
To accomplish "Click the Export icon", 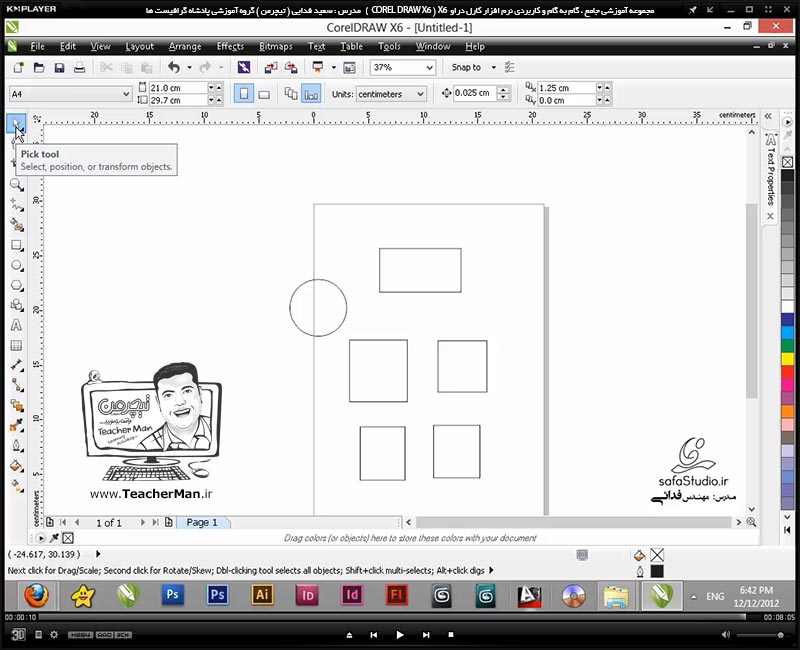I will pos(291,67).
